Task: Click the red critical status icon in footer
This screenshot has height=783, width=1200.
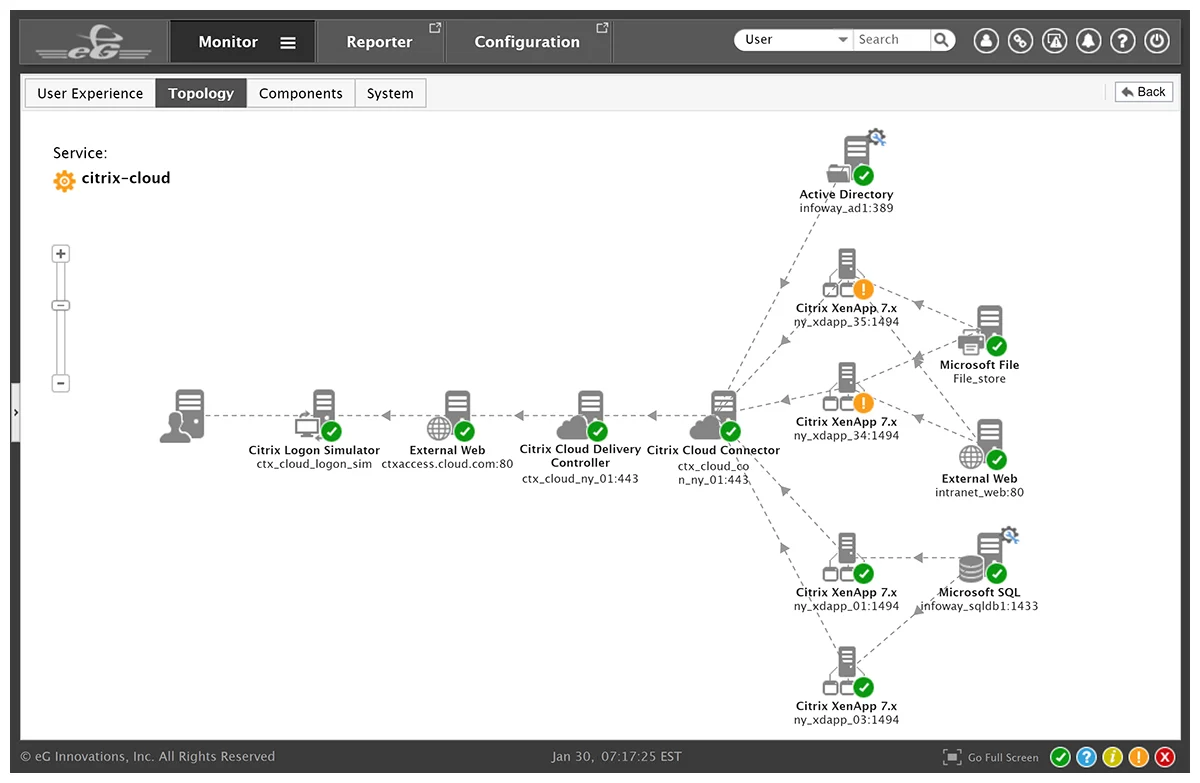Action: 1165,757
